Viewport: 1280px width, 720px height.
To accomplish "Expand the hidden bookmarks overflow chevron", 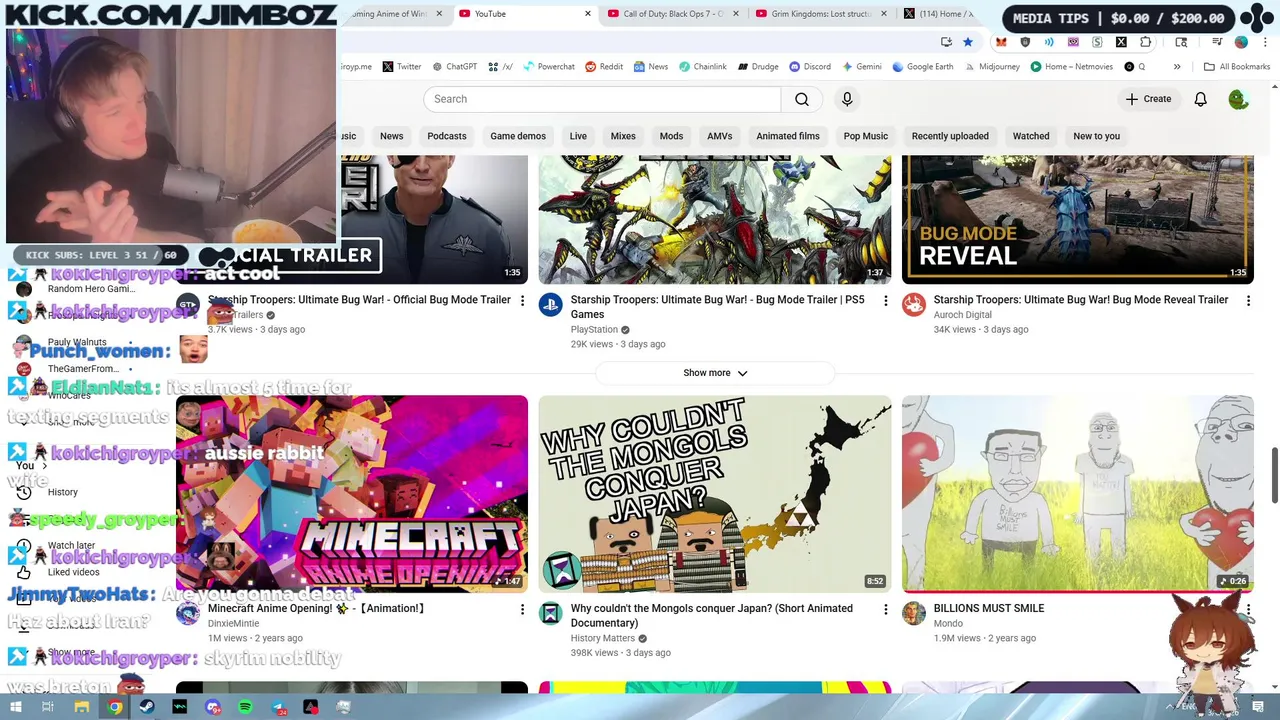I will point(1177,67).
